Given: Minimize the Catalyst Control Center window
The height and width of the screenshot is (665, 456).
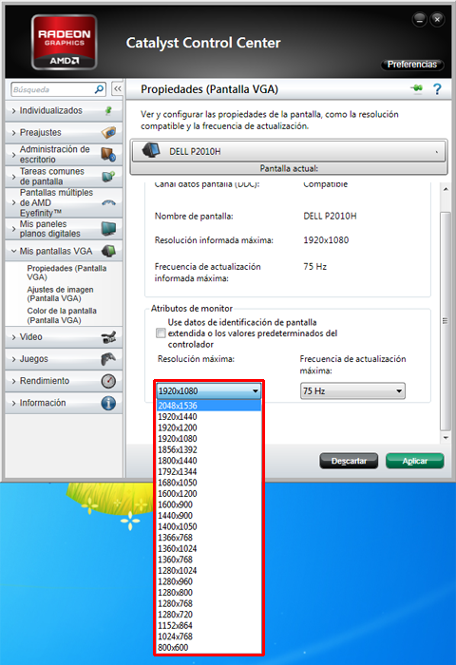Looking at the screenshot, I should click(419, 19).
